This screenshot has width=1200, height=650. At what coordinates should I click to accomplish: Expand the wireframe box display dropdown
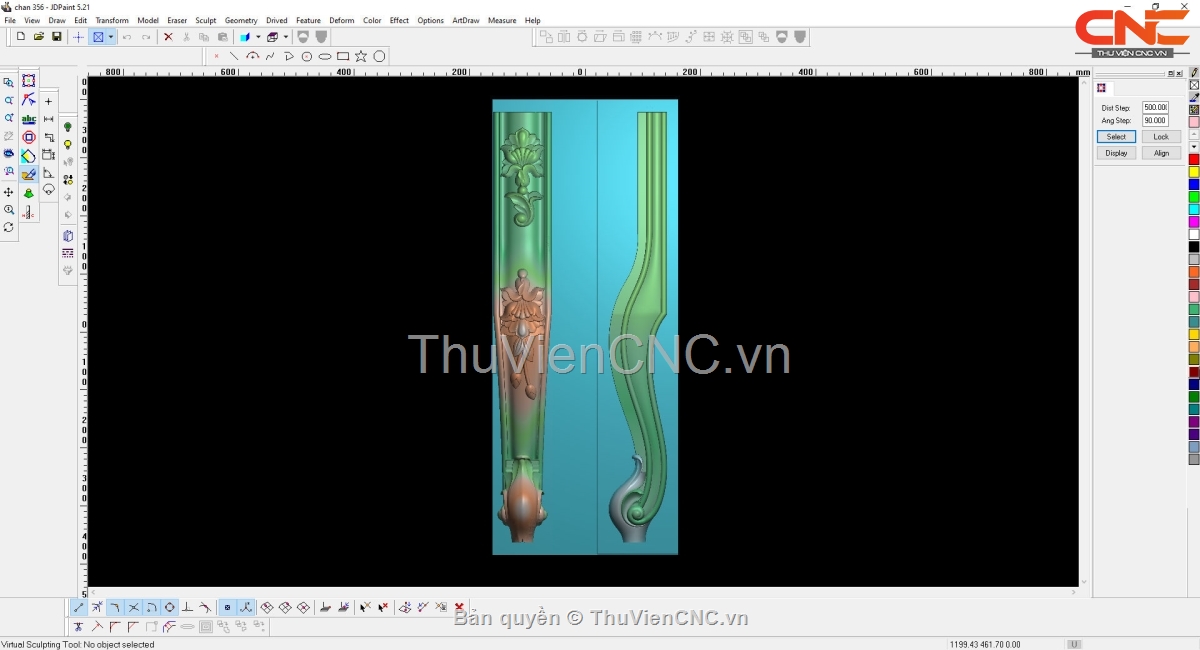pyautogui.click(x=285, y=37)
